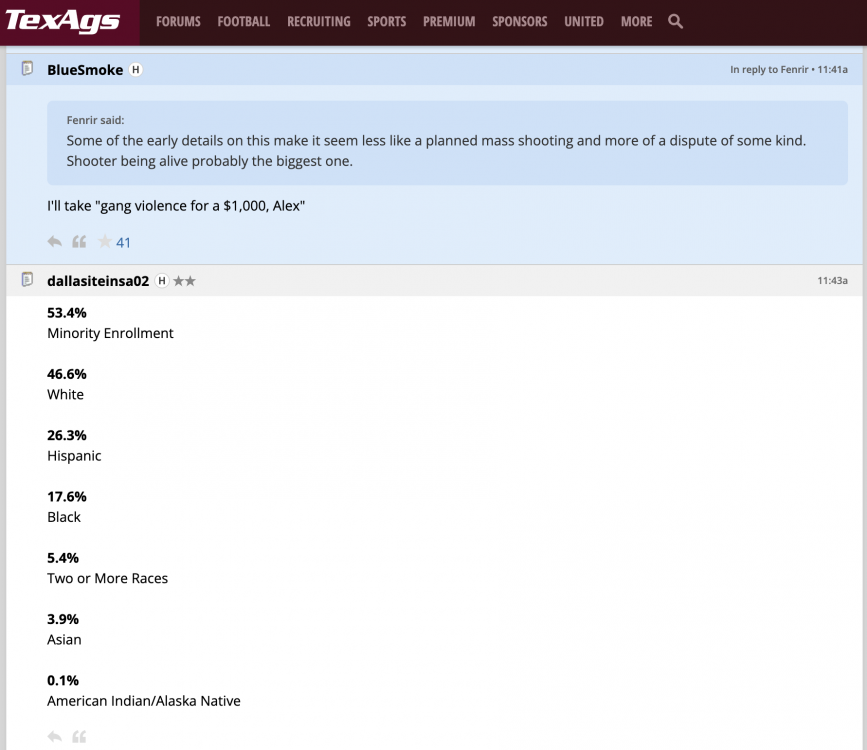The height and width of the screenshot is (750, 867).
Task: Expand the MORE navigation dropdown
Action: click(x=636, y=21)
